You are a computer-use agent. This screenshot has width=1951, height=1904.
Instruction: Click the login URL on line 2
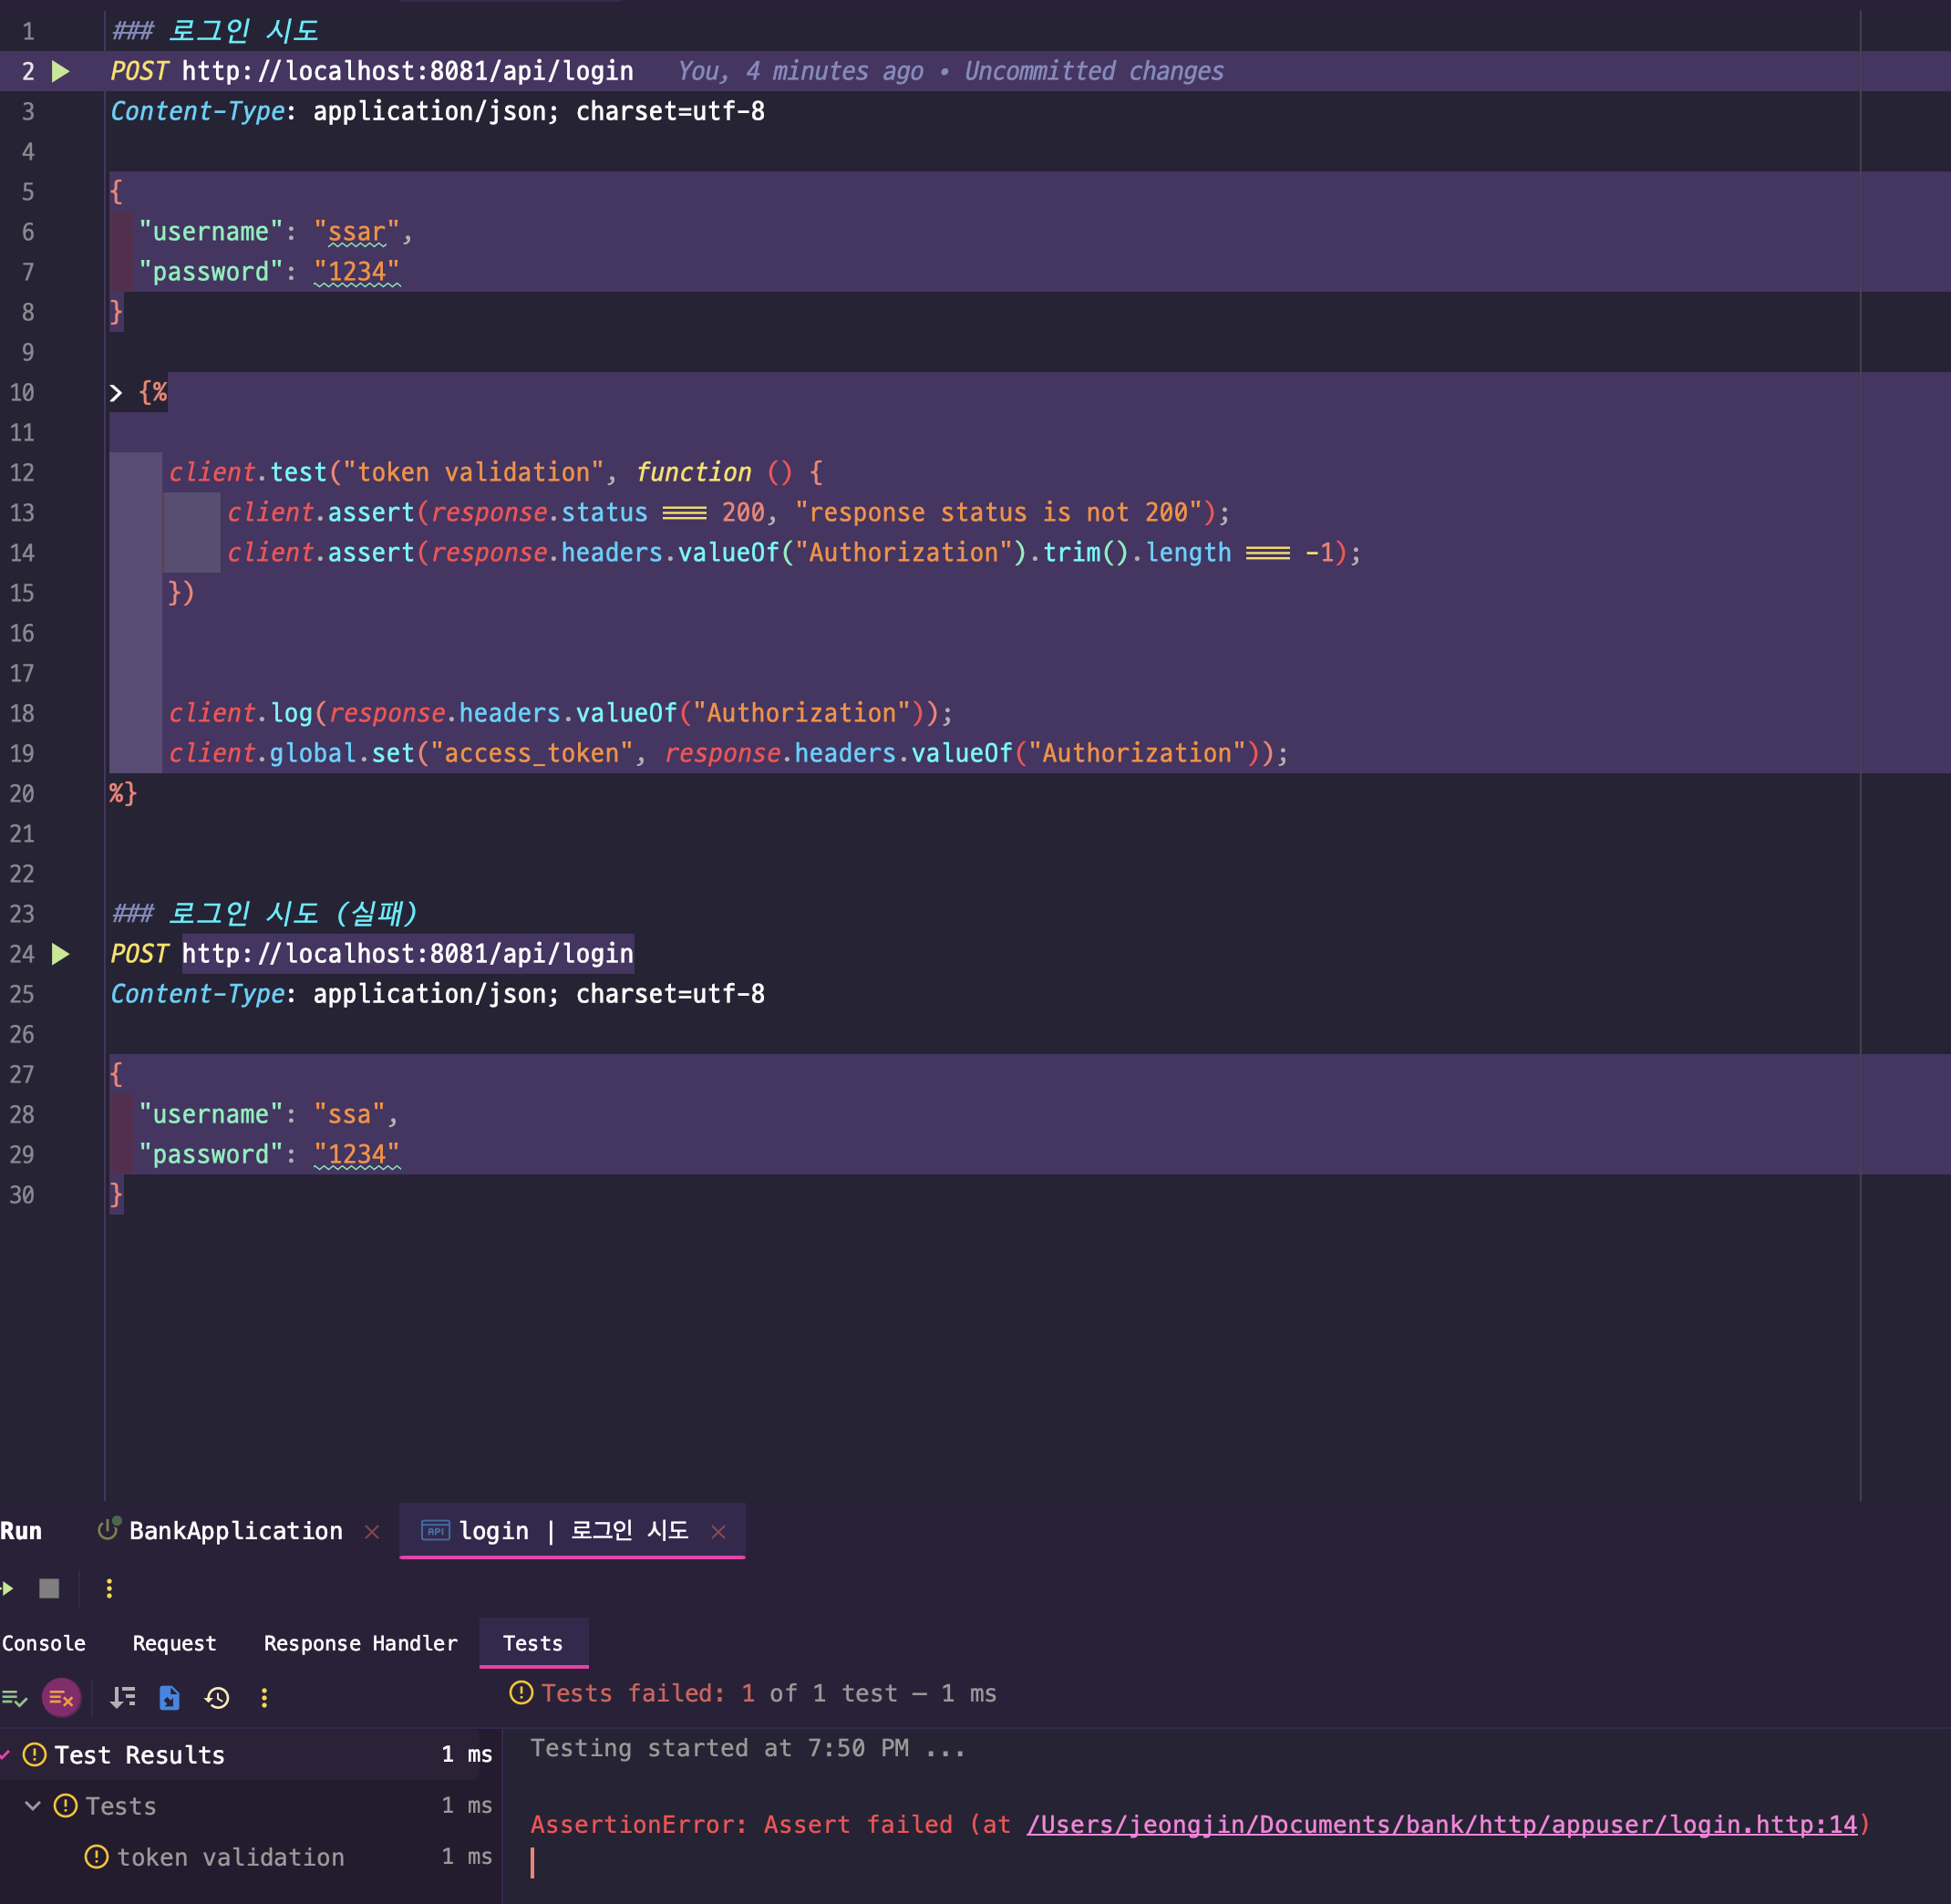tap(407, 71)
